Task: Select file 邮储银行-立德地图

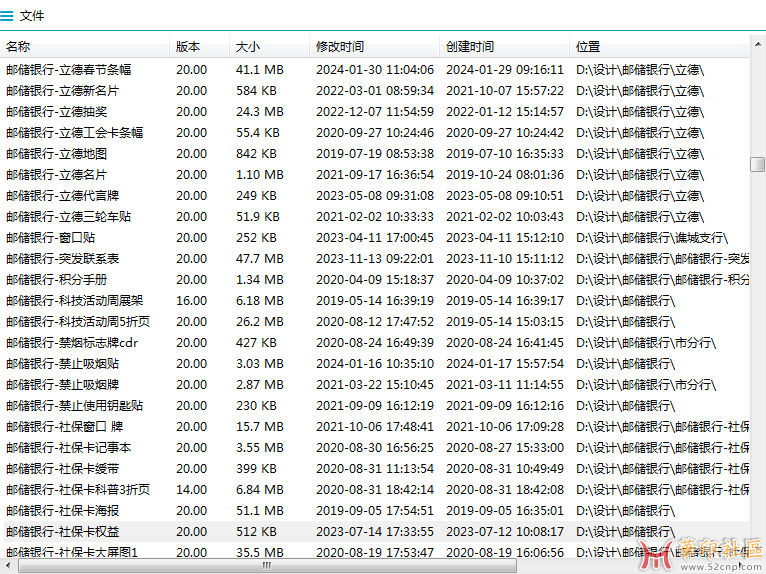Action: (57, 154)
